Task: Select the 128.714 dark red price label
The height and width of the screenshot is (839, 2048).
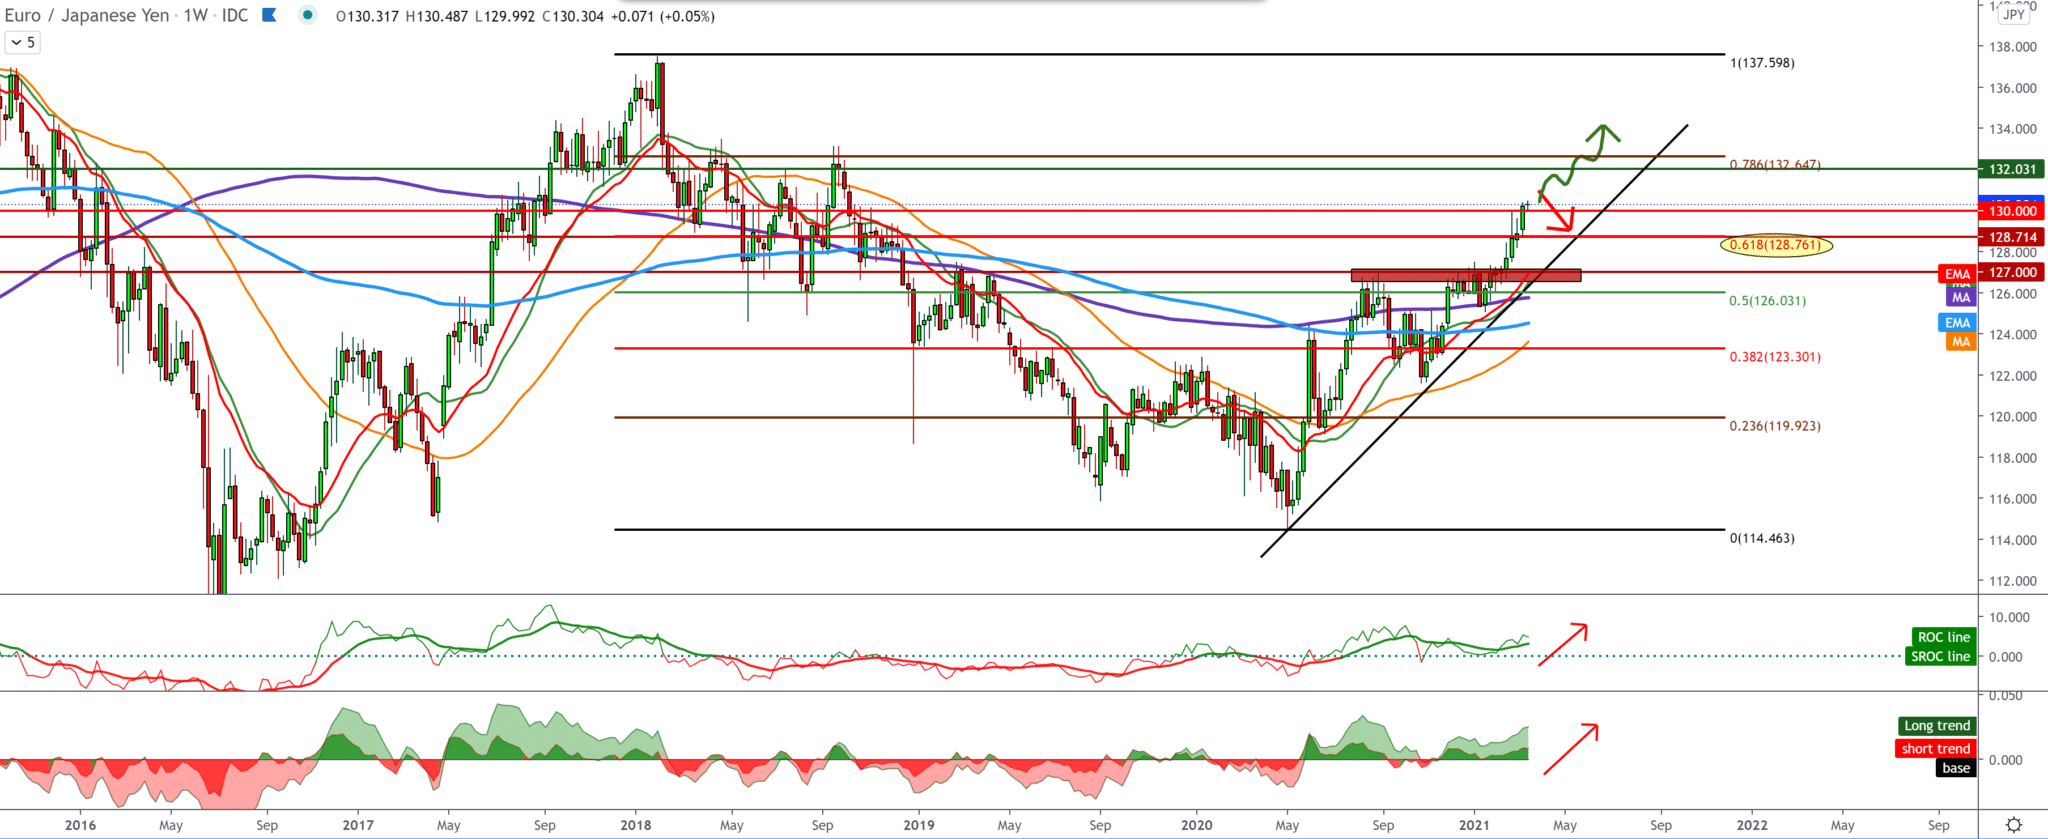Action: point(2012,237)
